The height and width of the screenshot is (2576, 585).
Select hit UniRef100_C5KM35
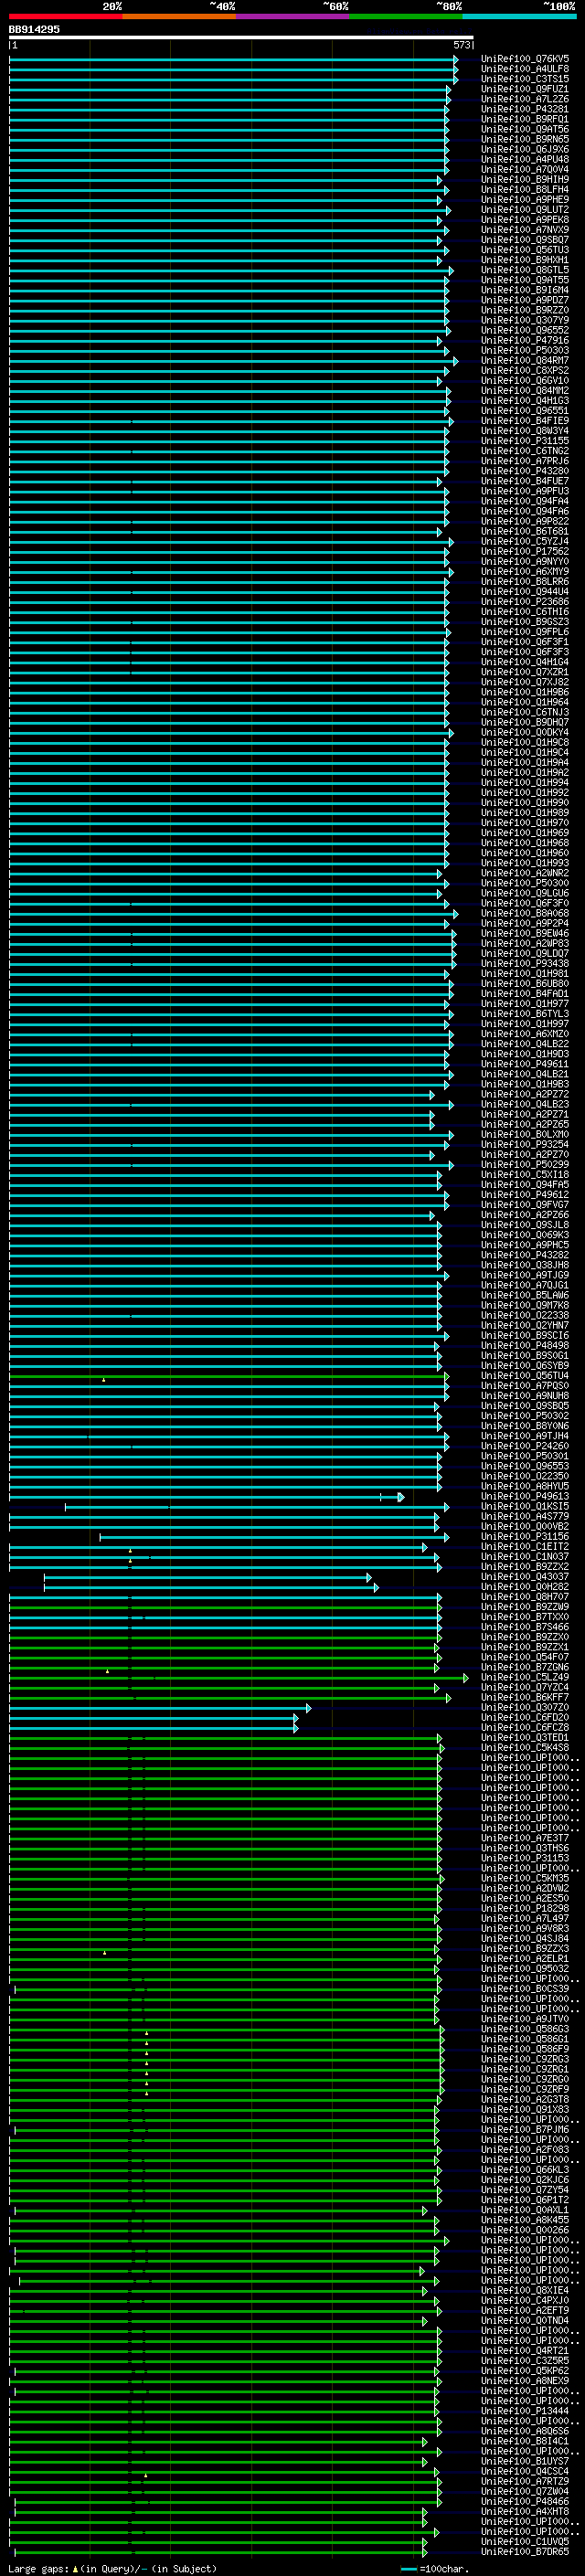[525, 1878]
